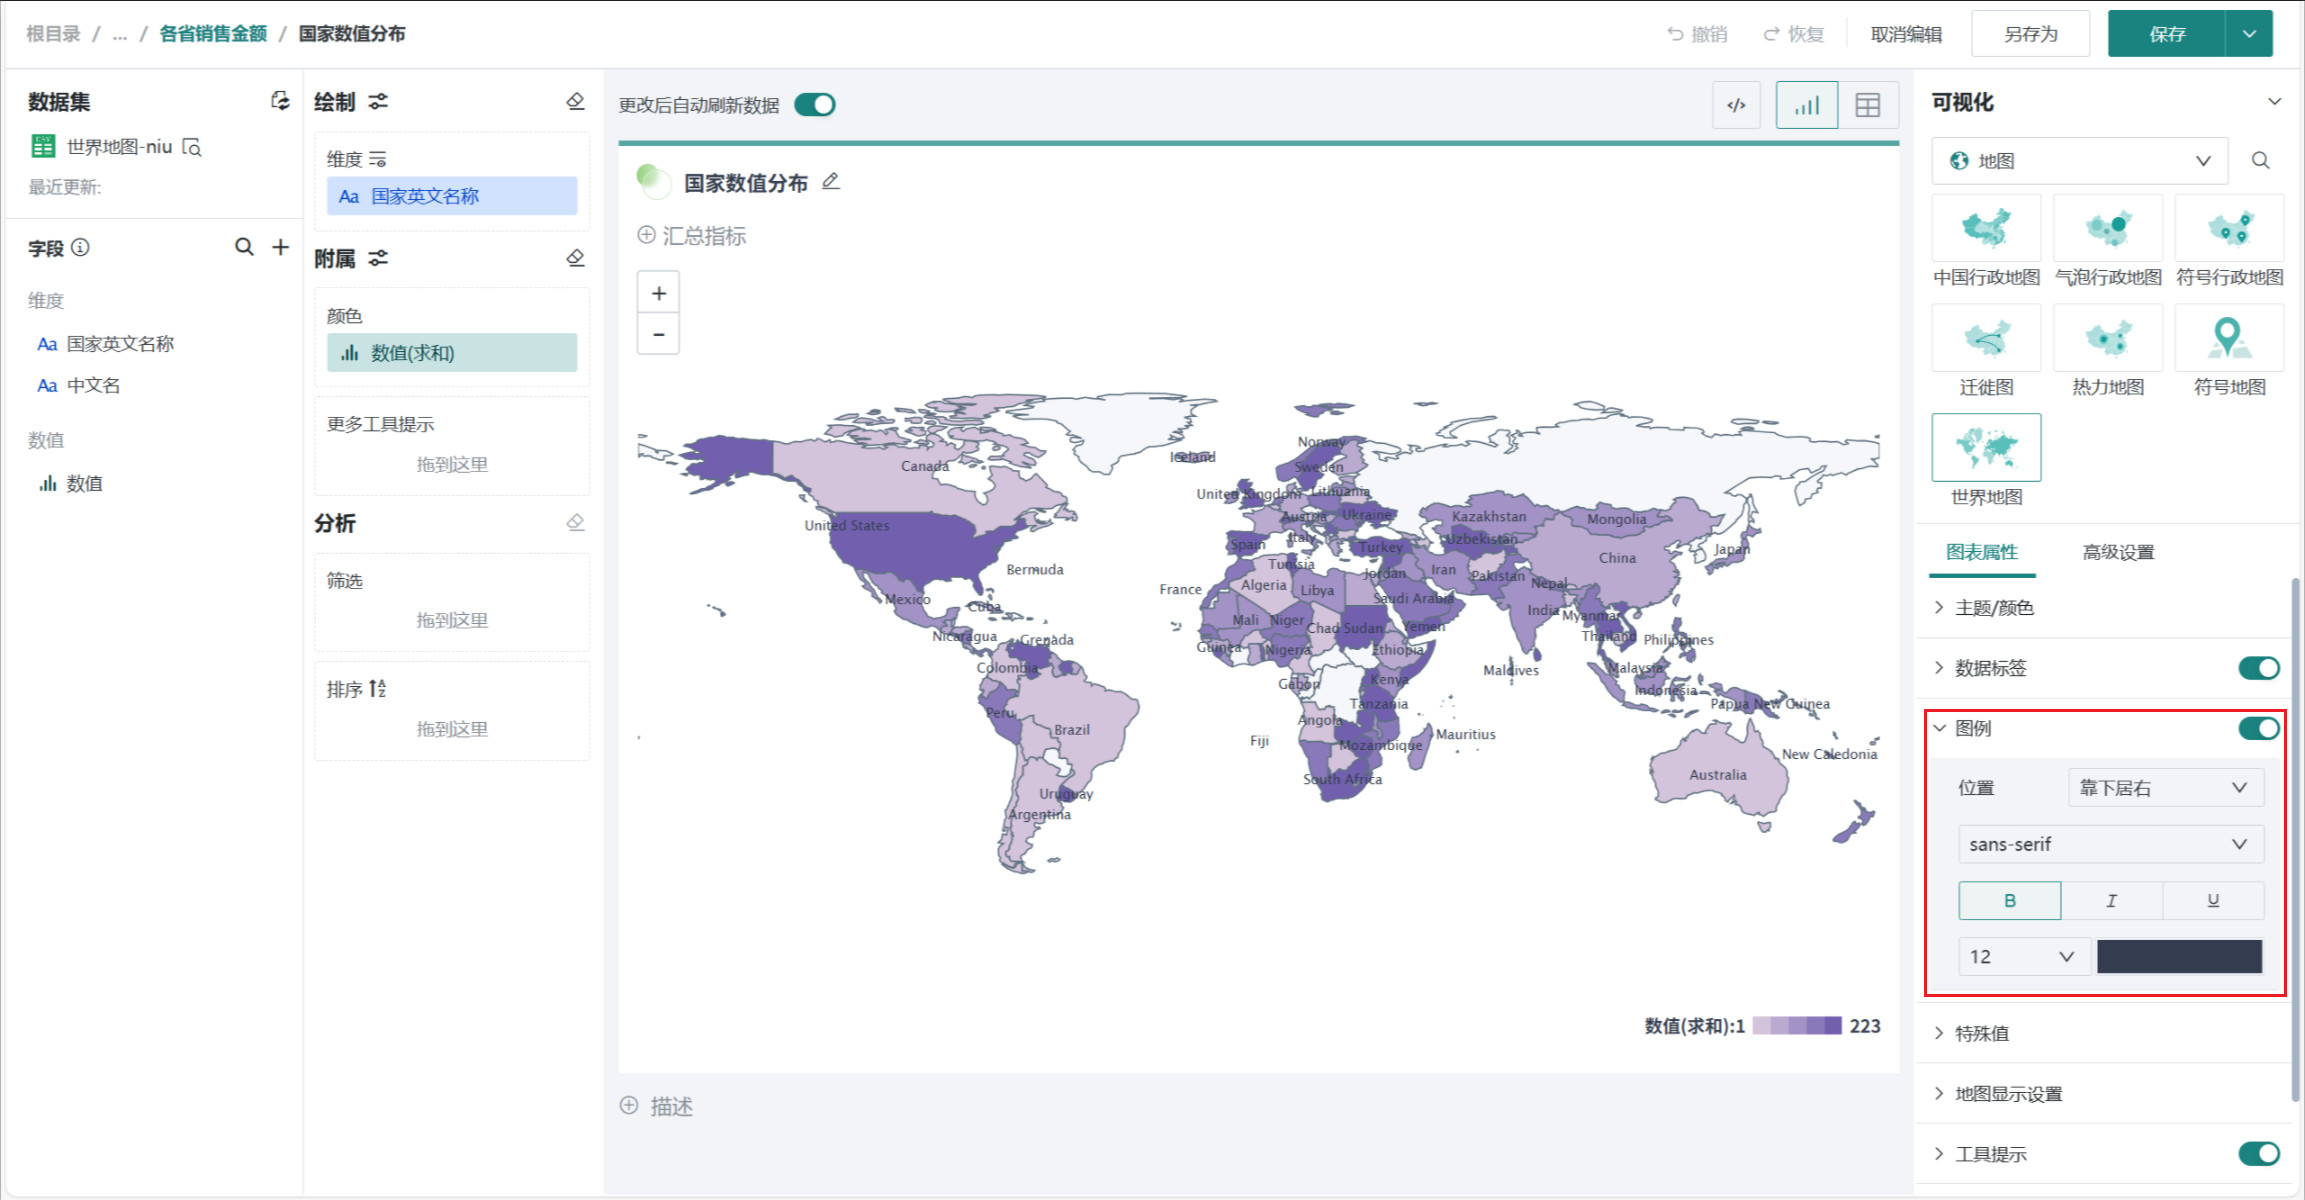The width and height of the screenshot is (2305, 1200).
Task: Turn off the 图例 legend toggle
Action: pyautogui.click(x=2258, y=728)
